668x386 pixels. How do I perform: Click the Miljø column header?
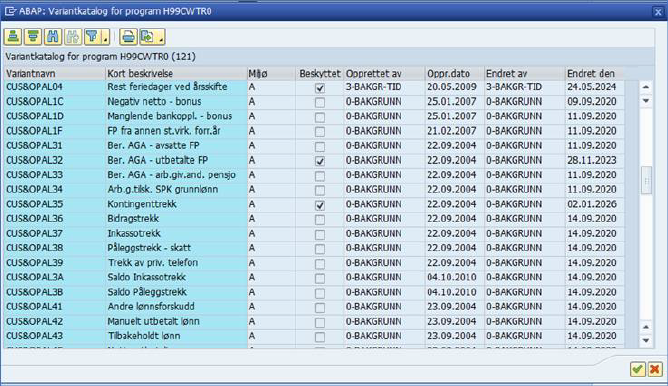pos(271,73)
